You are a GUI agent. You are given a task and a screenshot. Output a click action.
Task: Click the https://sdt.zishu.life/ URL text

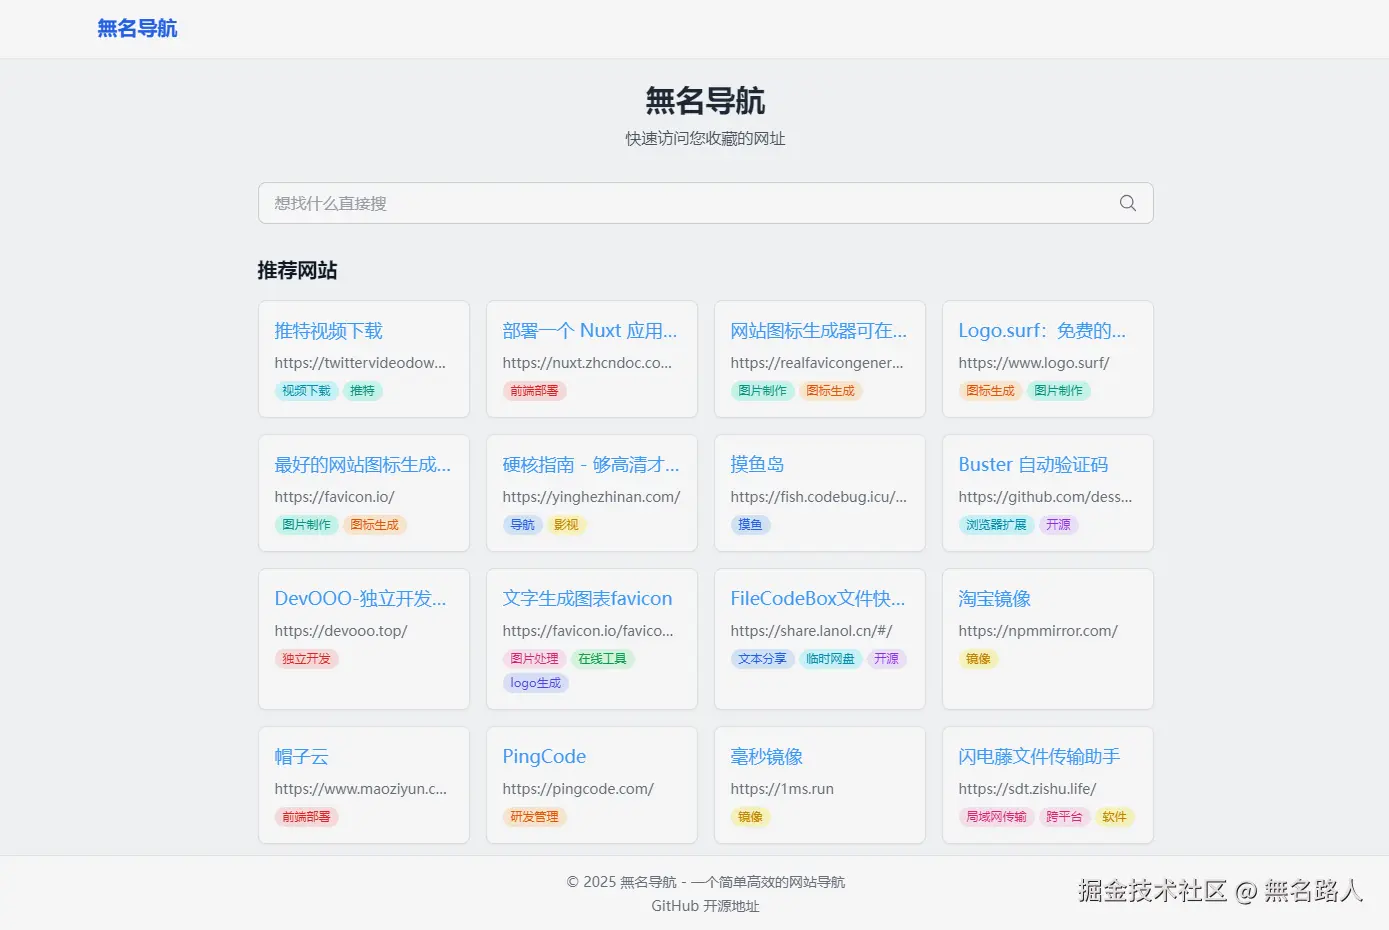coord(1027,789)
